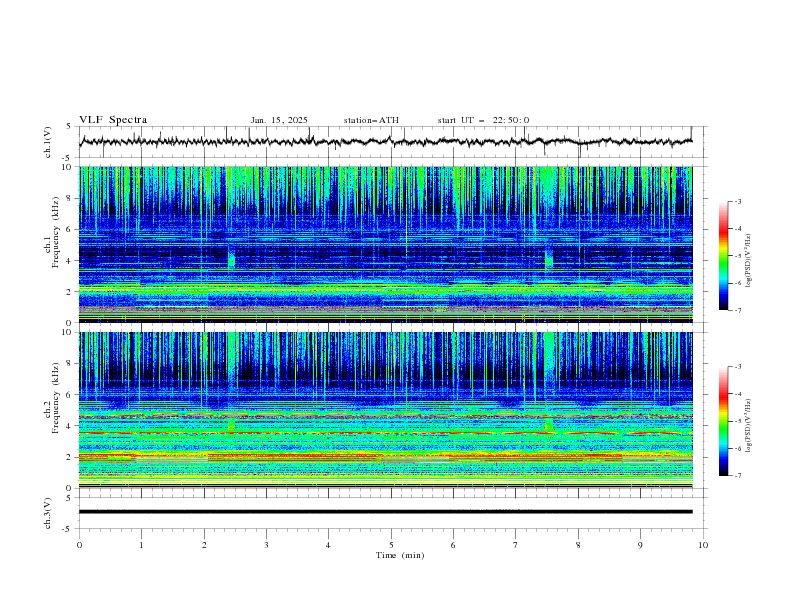Click the ch.2 spectrogram panel

tap(385, 410)
